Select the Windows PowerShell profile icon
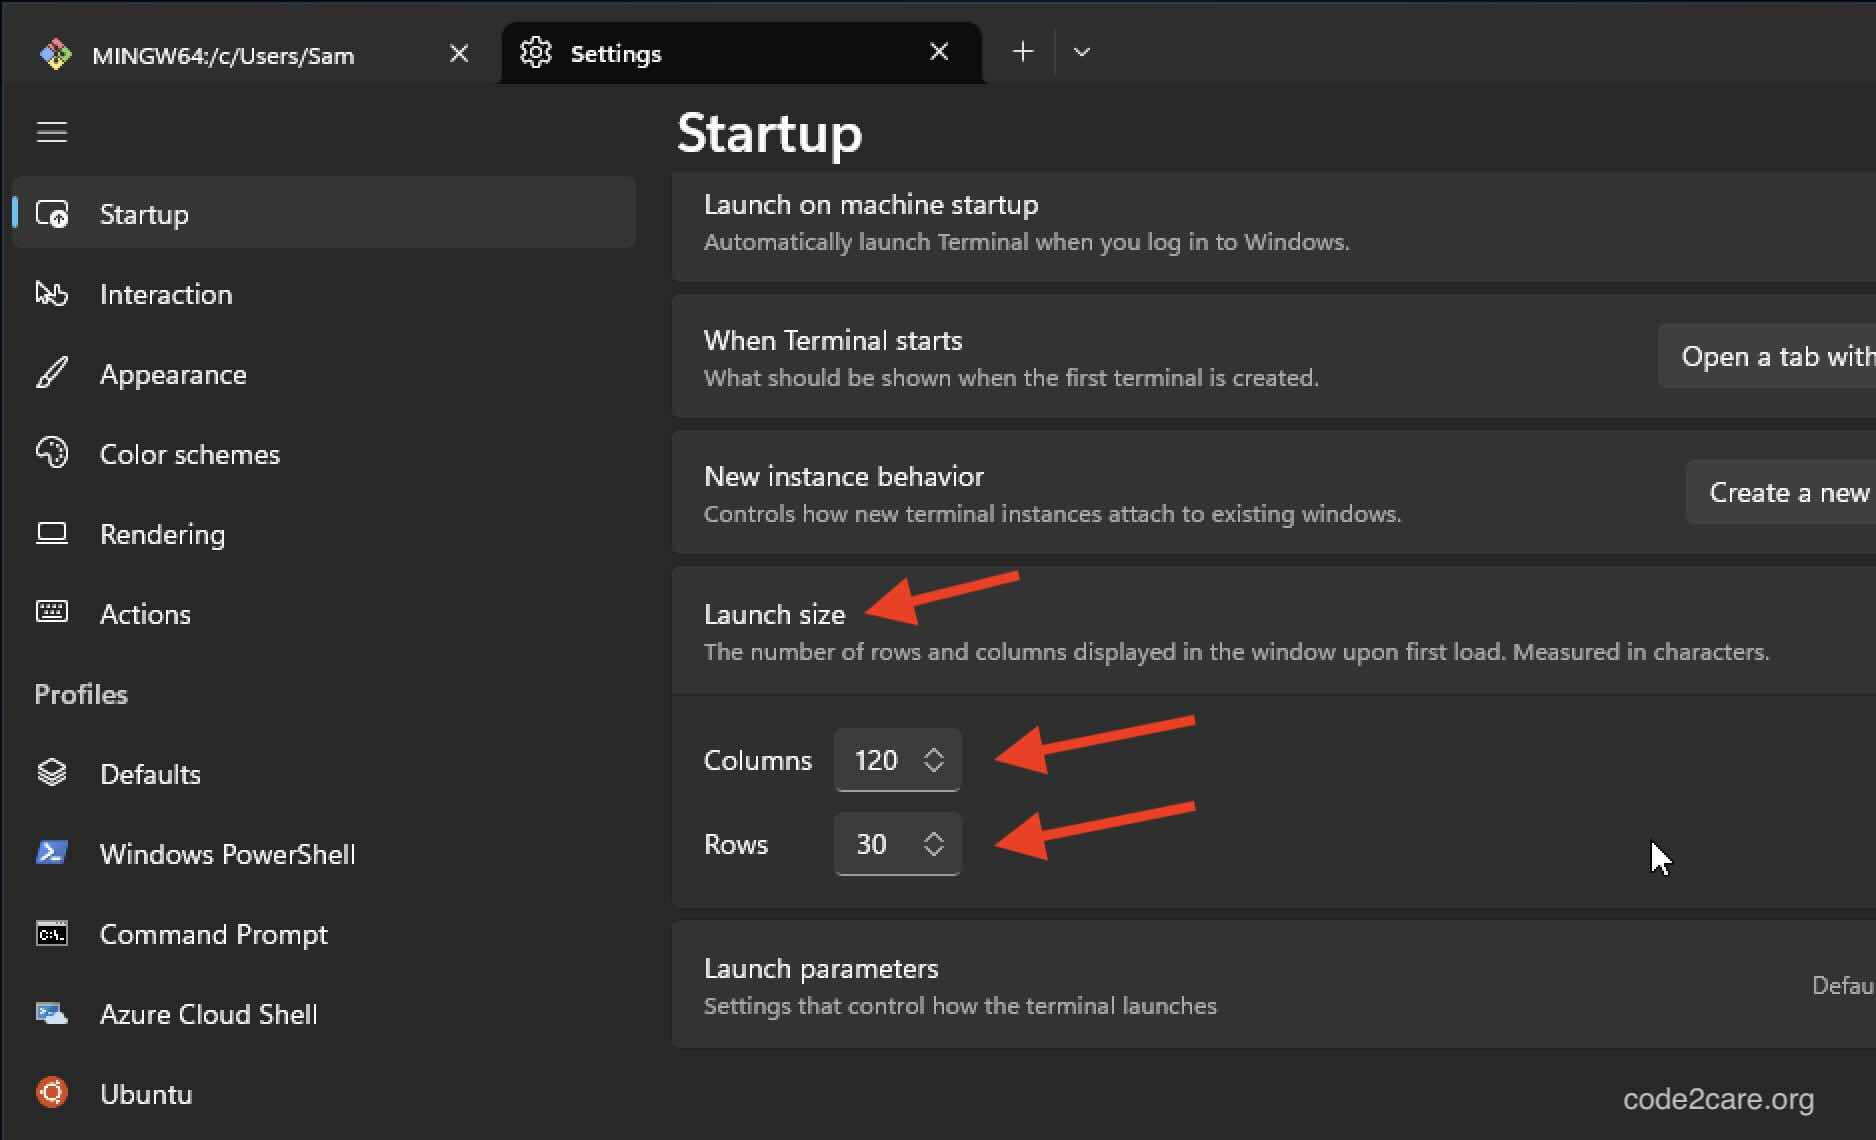 pos(51,853)
